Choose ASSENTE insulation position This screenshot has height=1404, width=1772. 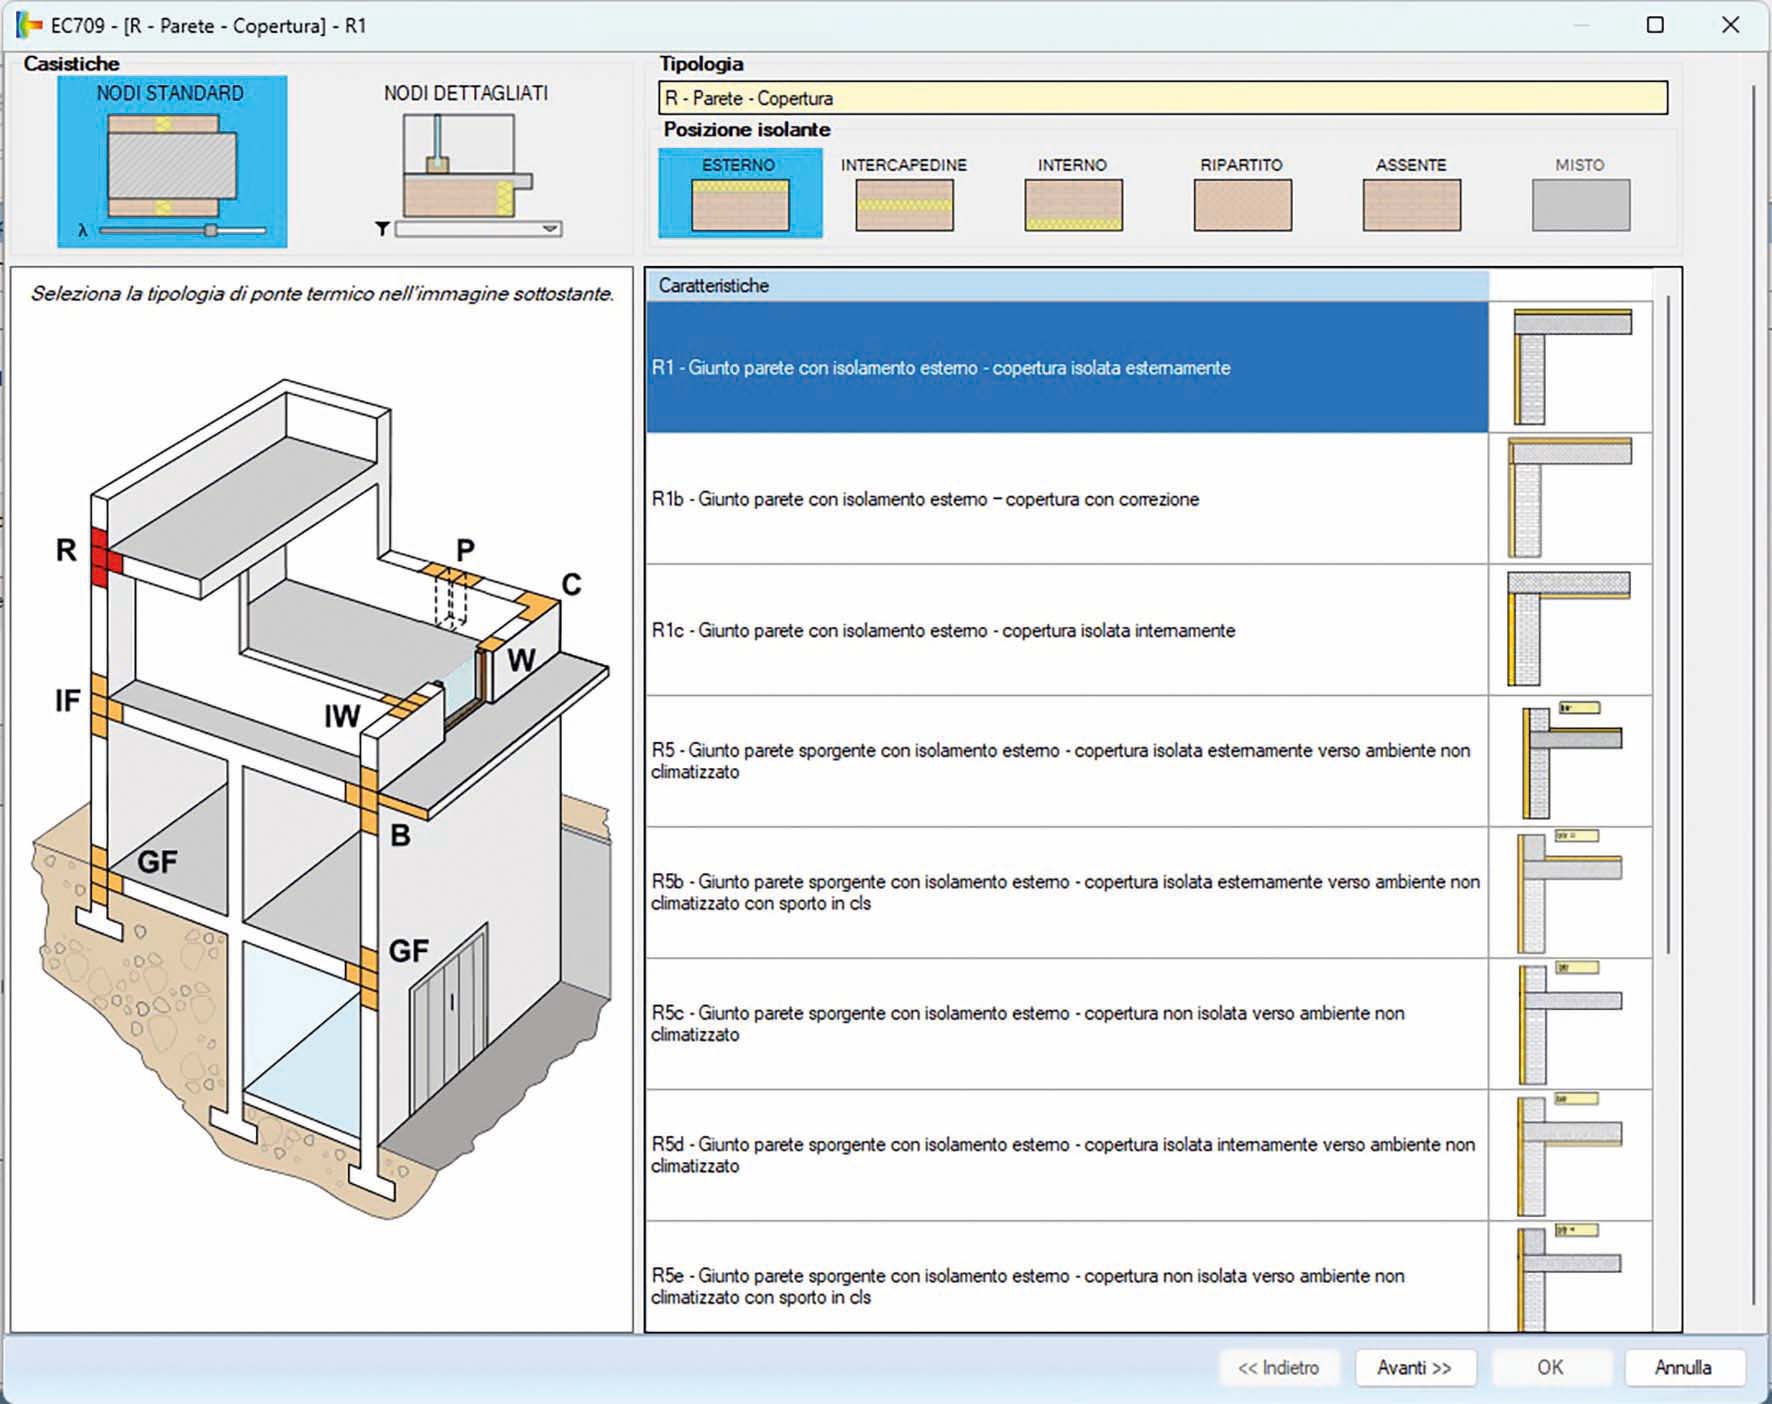[x=1411, y=195]
